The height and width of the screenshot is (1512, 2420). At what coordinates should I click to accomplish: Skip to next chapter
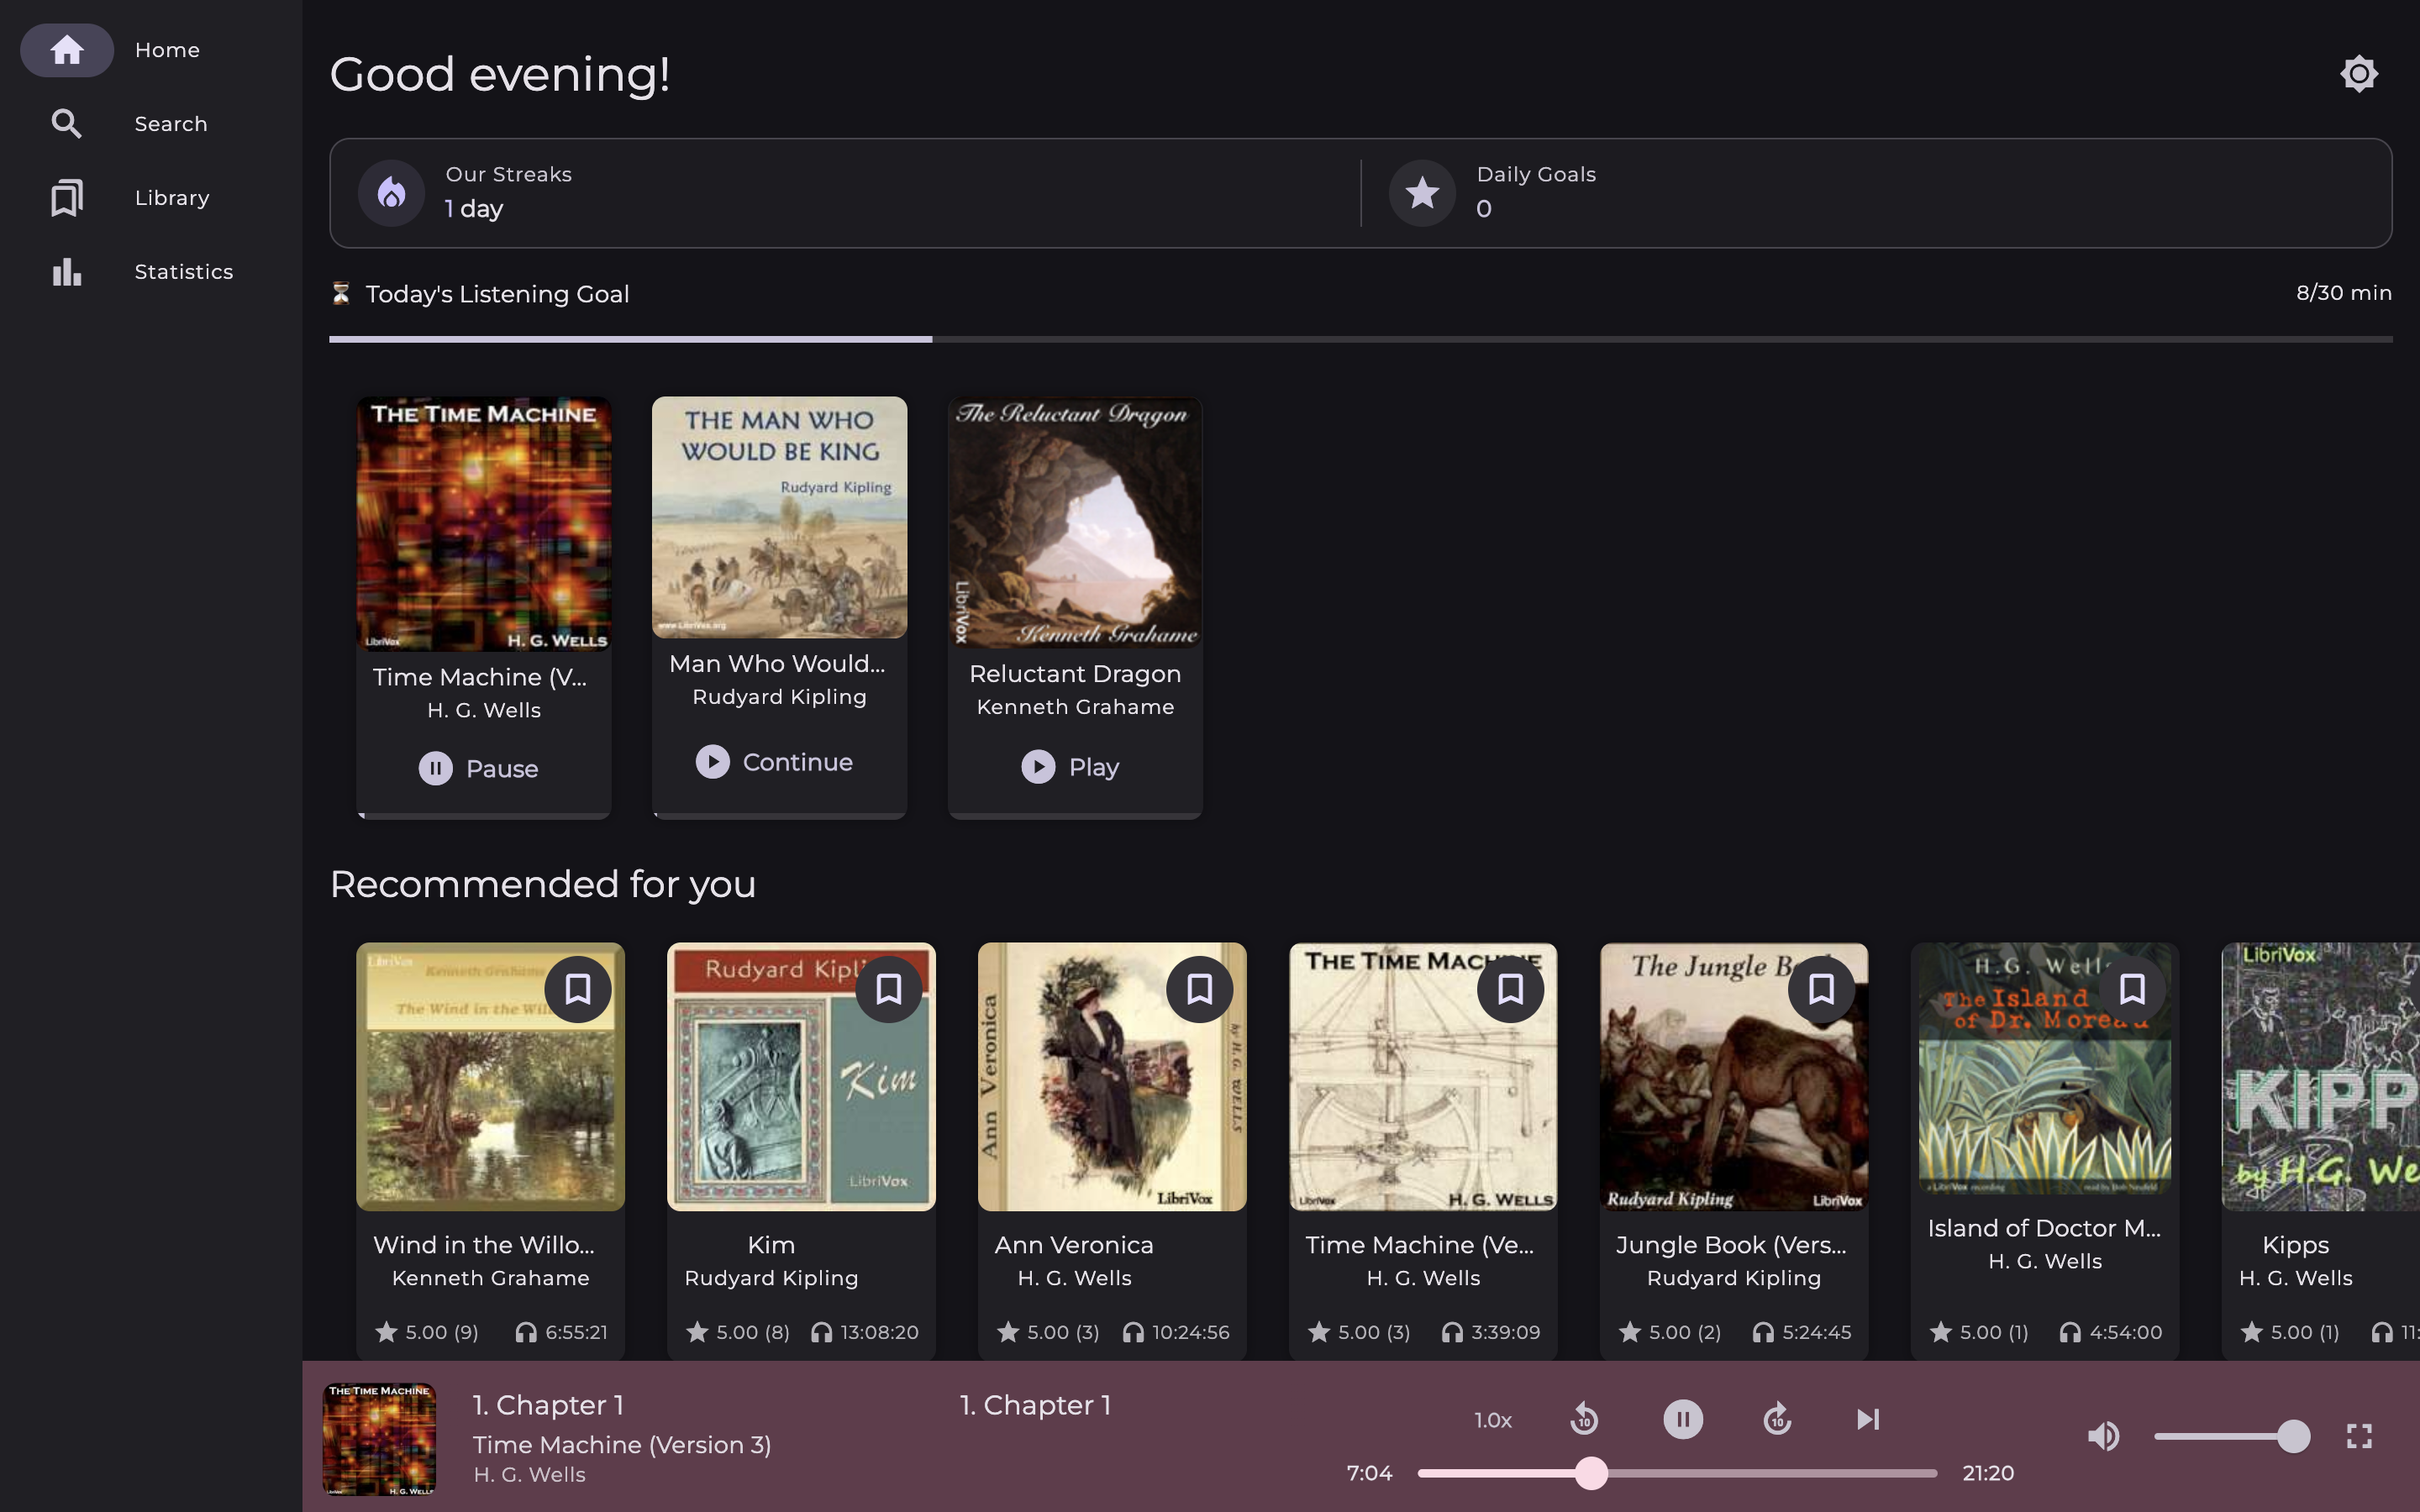tap(1867, 1419)
